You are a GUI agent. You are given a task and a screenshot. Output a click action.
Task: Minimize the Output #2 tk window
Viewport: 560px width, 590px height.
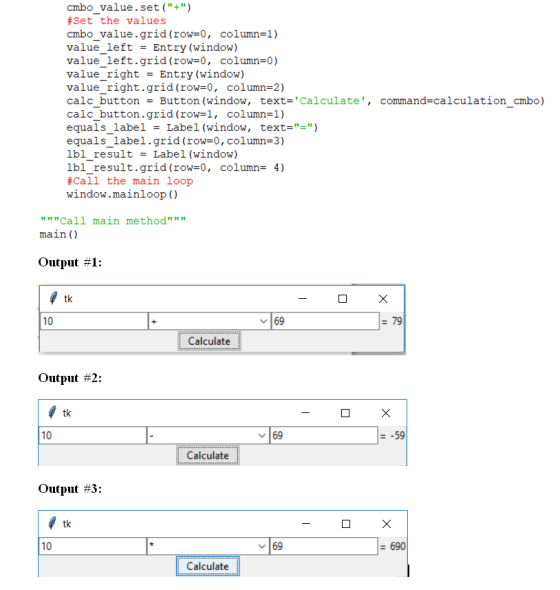tap(305, 413)
